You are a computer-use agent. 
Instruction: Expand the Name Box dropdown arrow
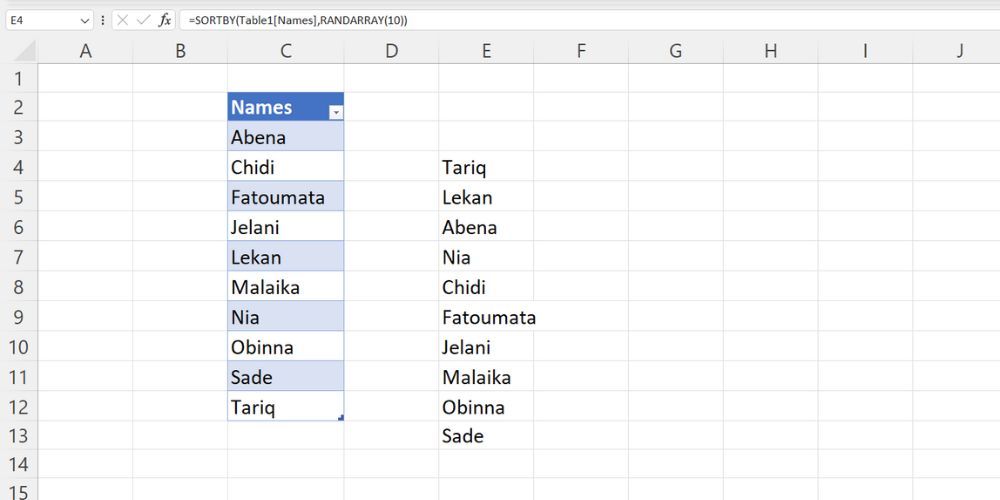83,20
